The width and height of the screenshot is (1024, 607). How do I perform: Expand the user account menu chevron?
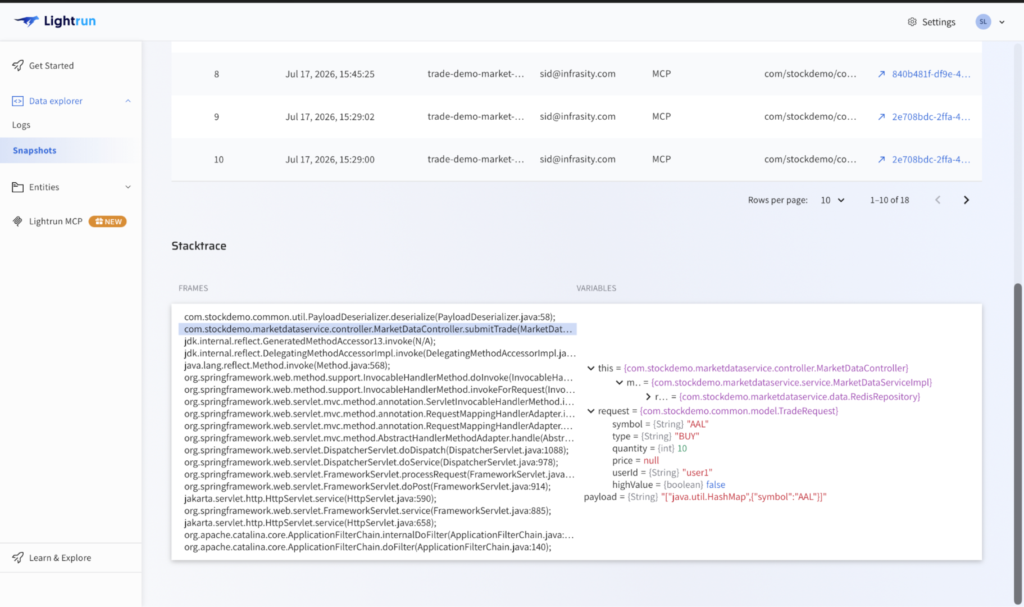[1002, 22]
